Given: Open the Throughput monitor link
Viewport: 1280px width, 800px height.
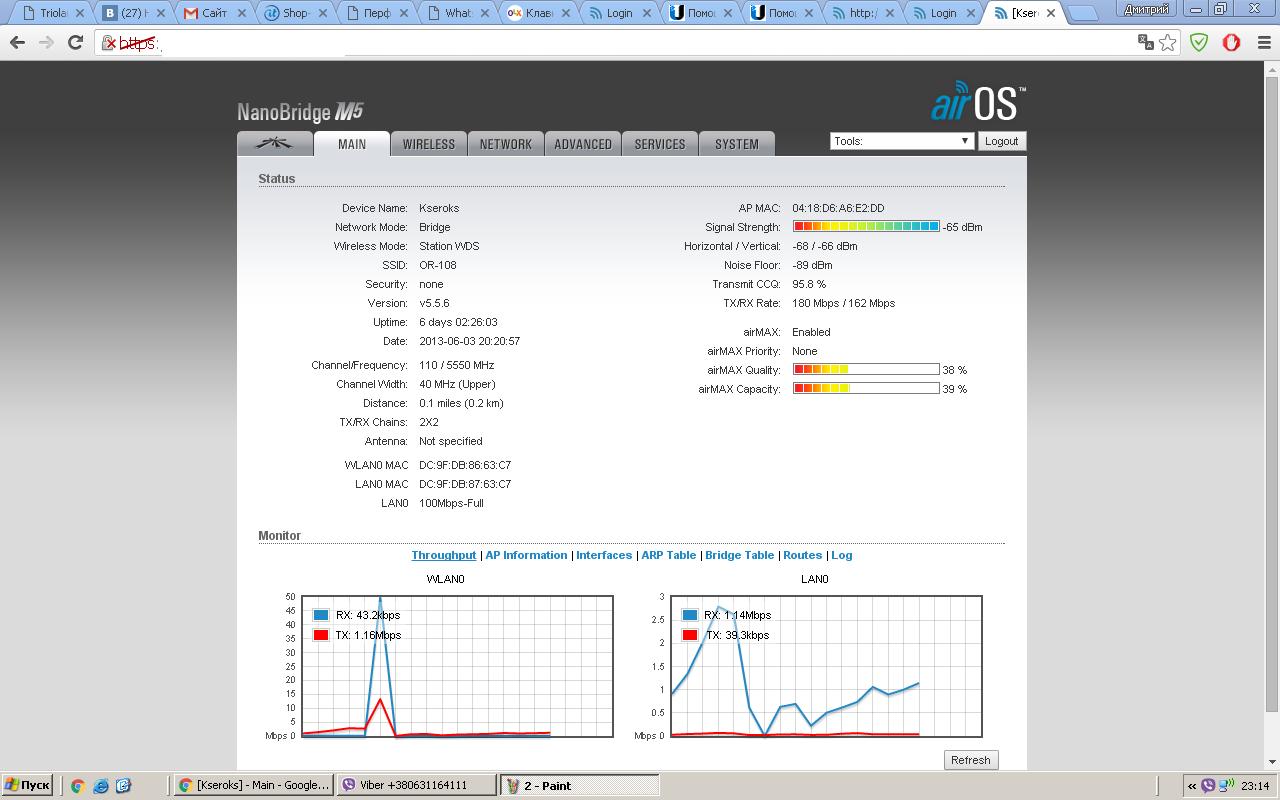Looking at the screenshot, I should click(444, 555).
